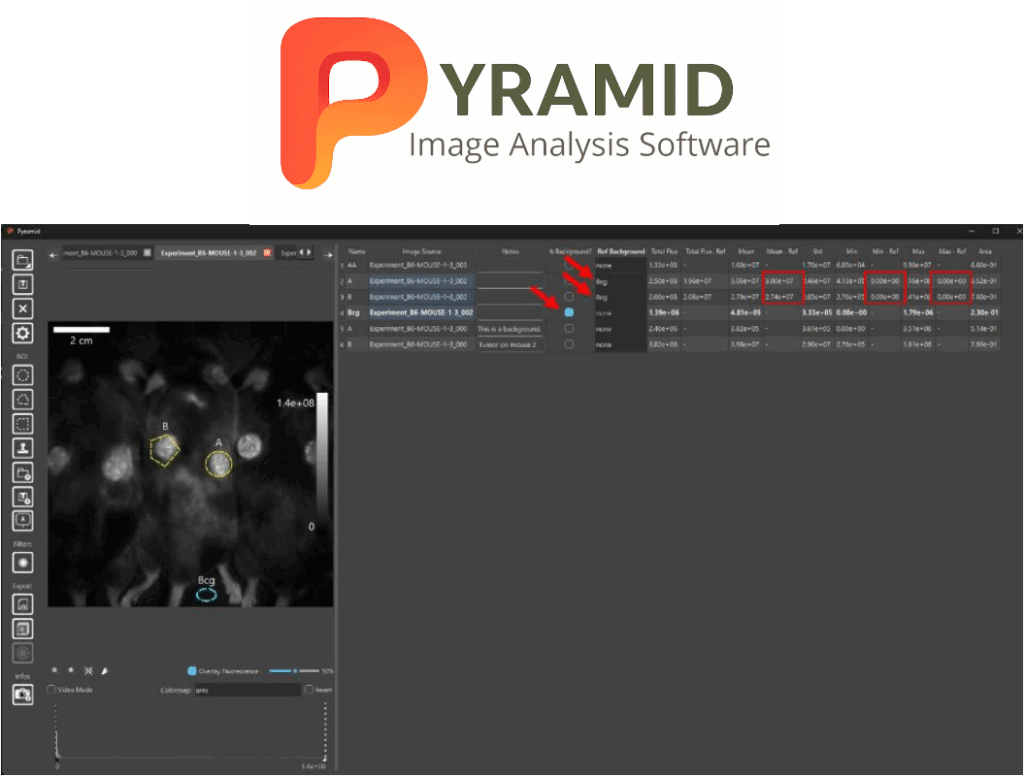1024x776 pixels.
Task: Open image infos with the camera icon
Action: (x=23, y=694)
